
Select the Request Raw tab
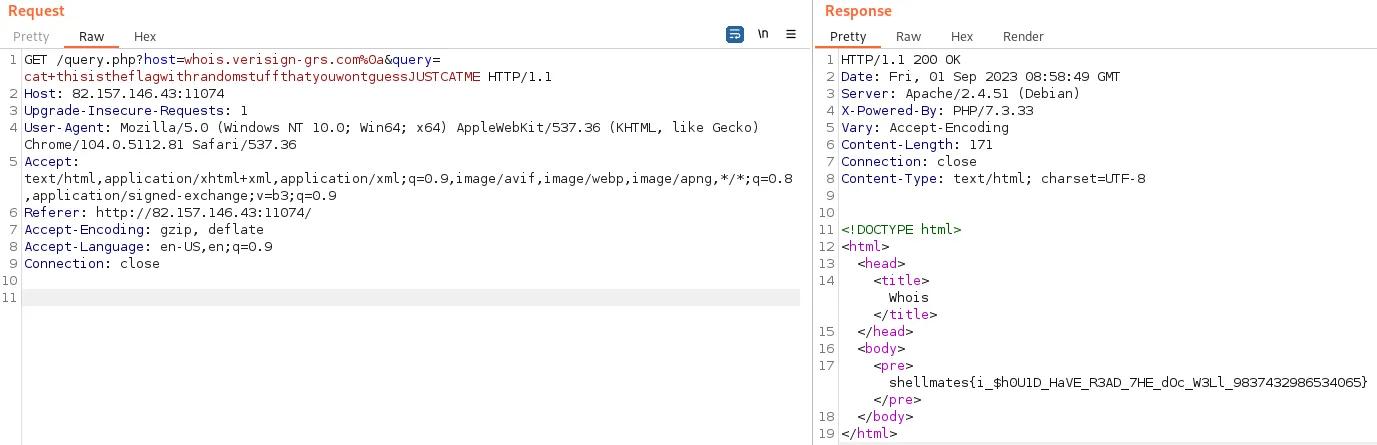(91, 37)
